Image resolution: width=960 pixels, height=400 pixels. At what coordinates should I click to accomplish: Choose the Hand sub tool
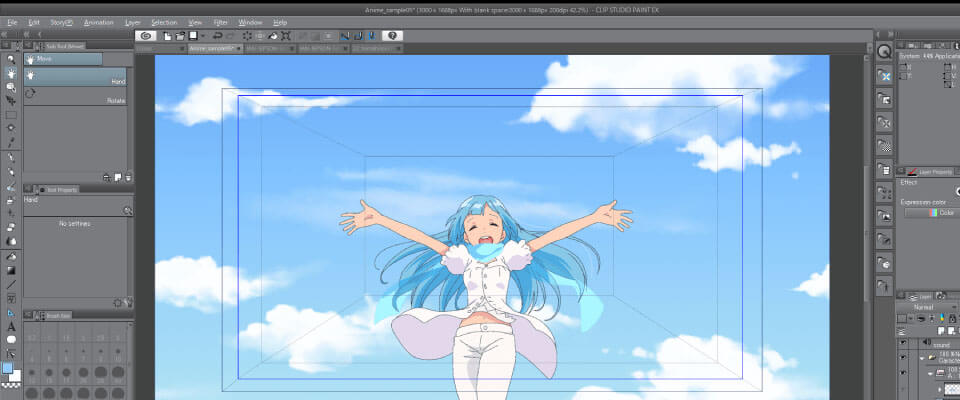[75, 77]
